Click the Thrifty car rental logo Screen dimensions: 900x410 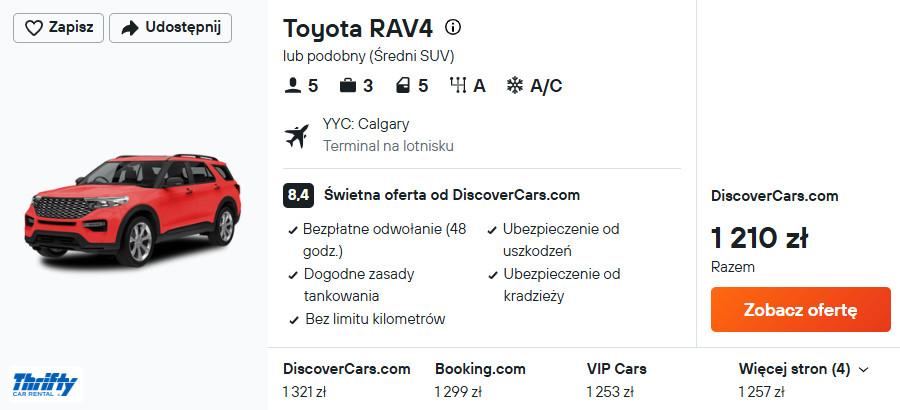point(45,383)
